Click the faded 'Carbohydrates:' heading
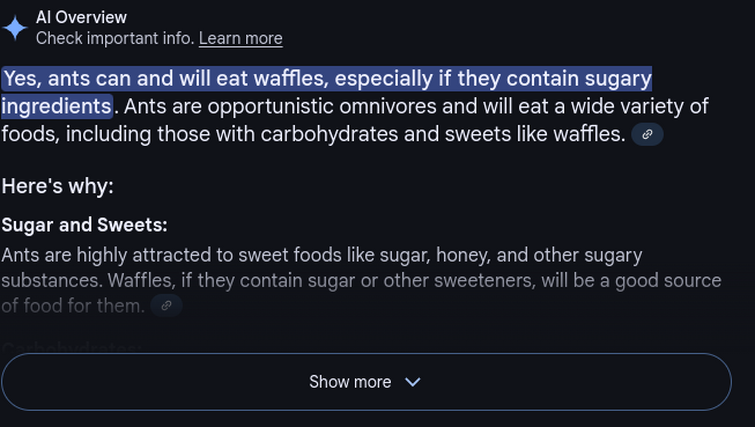This screenshot has height=427, width=755. 72,347
